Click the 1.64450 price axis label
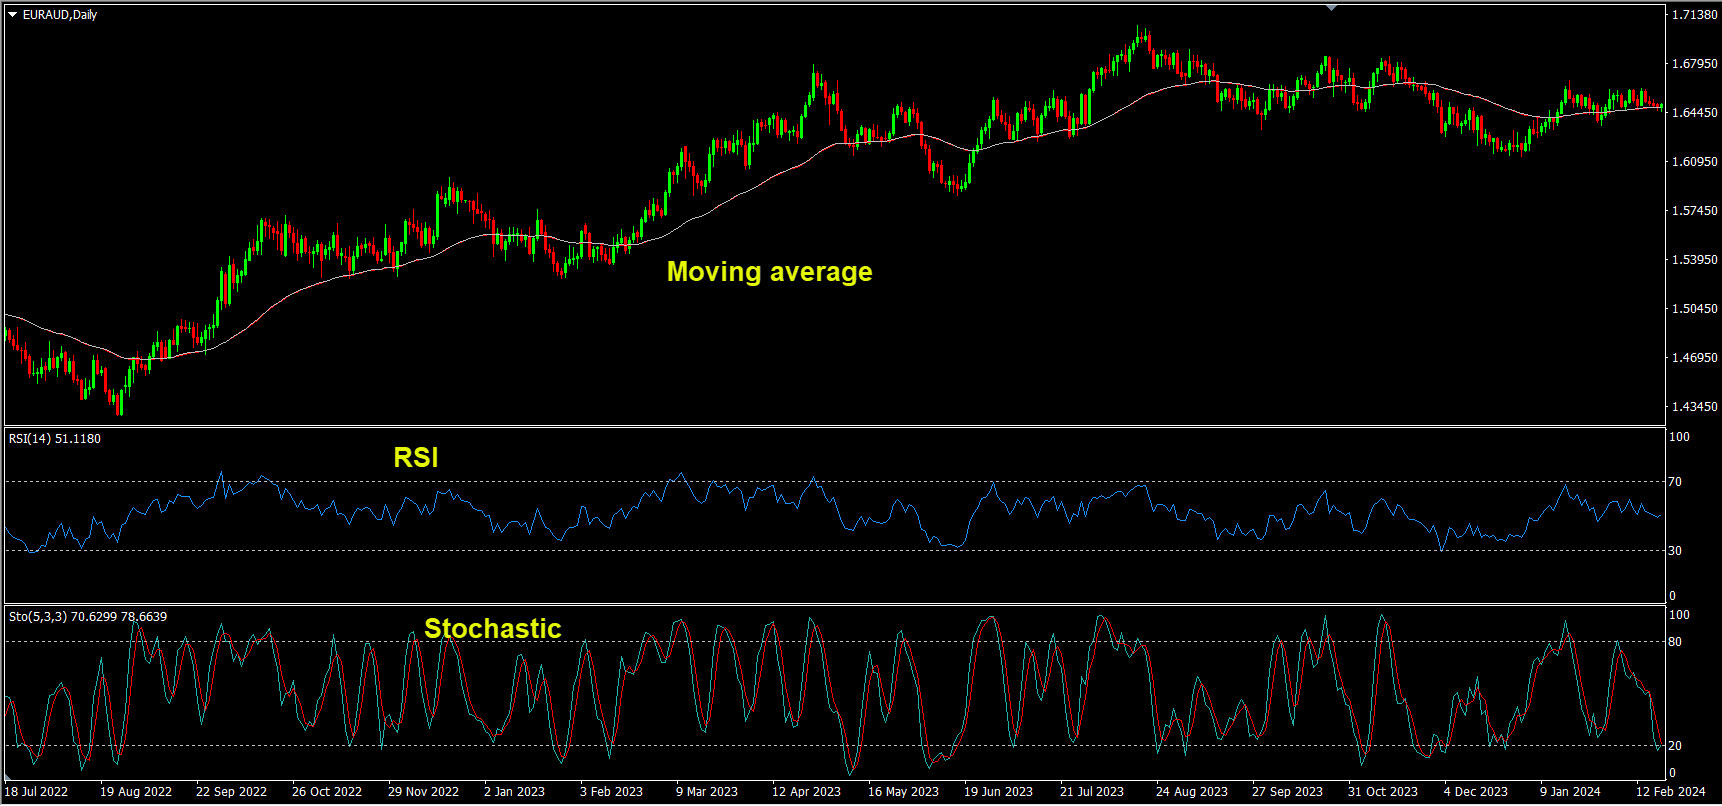Viewport: 1722px width, 806px height. (1694, 113)
